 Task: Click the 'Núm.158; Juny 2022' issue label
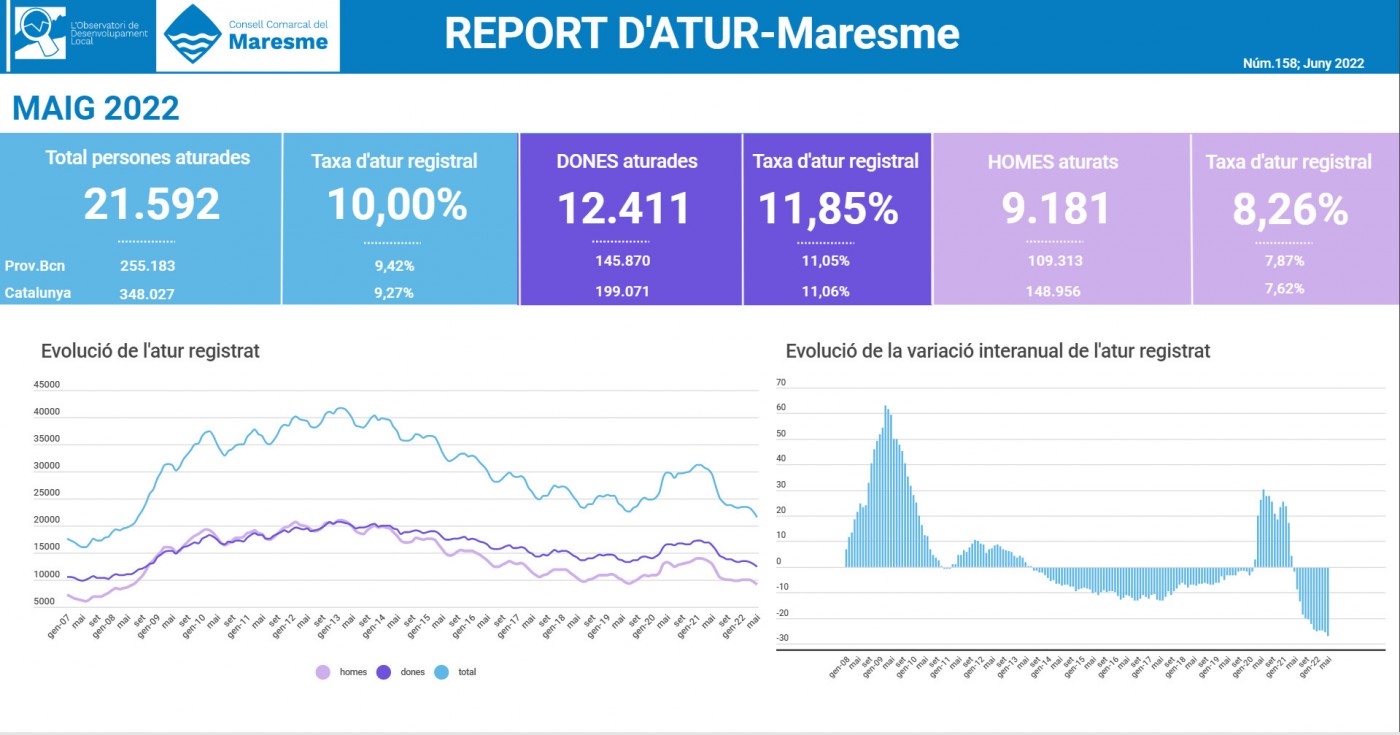pyautogui.click(x=1303, y=63)
